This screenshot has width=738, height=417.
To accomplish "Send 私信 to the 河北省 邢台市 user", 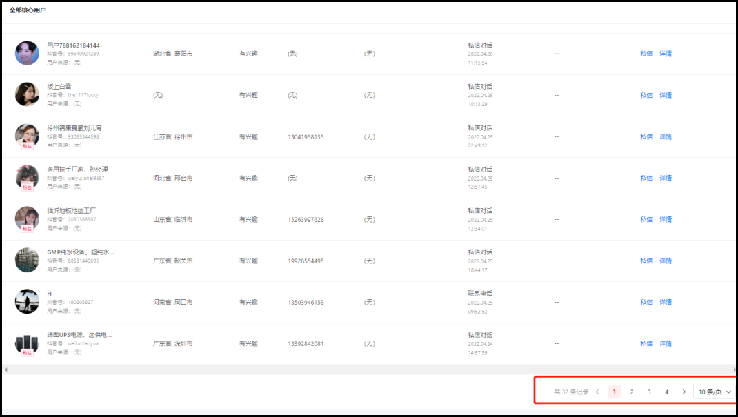I will [x=646, y=178].
